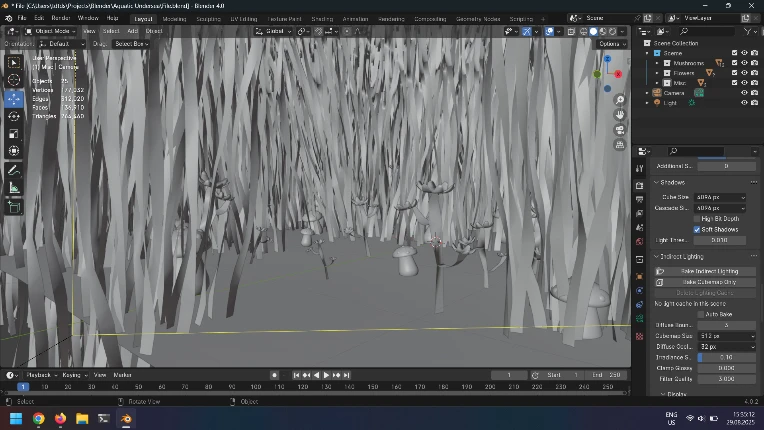Uncheck Mushrooms collection exclude checkbox
This screenshot has width=764, height=430.
[x=734, y=63]
